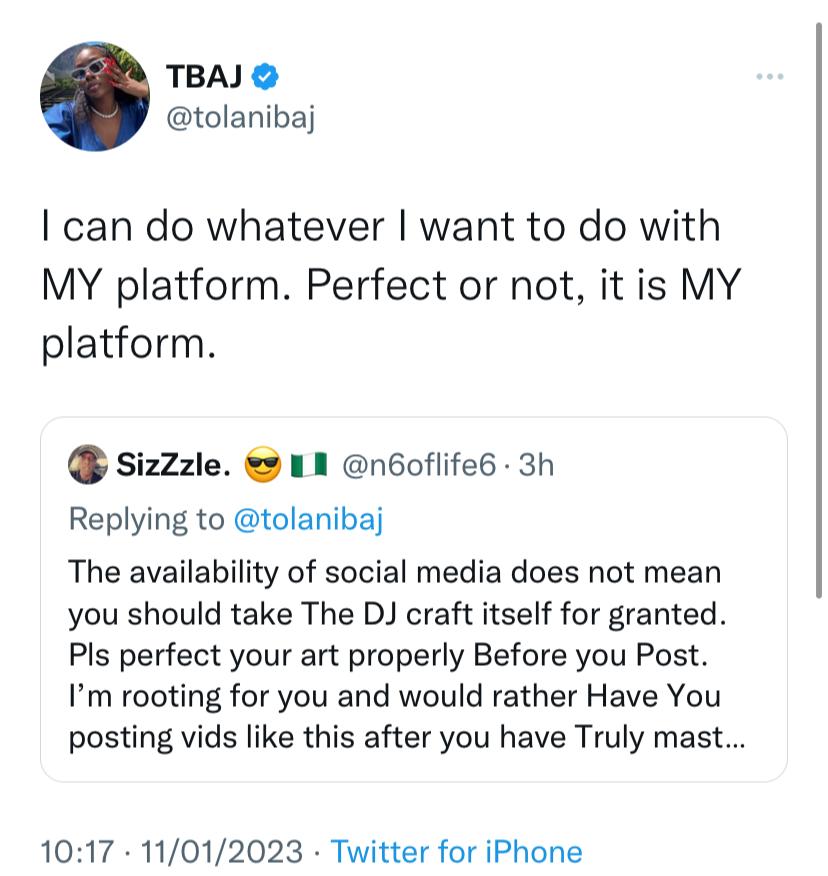
Task: Open TBAJ's profile picture
Action: click(95, 96)
